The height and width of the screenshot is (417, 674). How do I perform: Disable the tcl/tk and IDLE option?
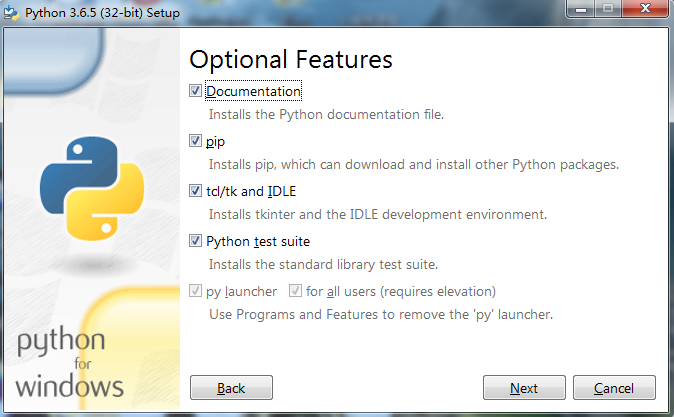(x=195, y=190)
